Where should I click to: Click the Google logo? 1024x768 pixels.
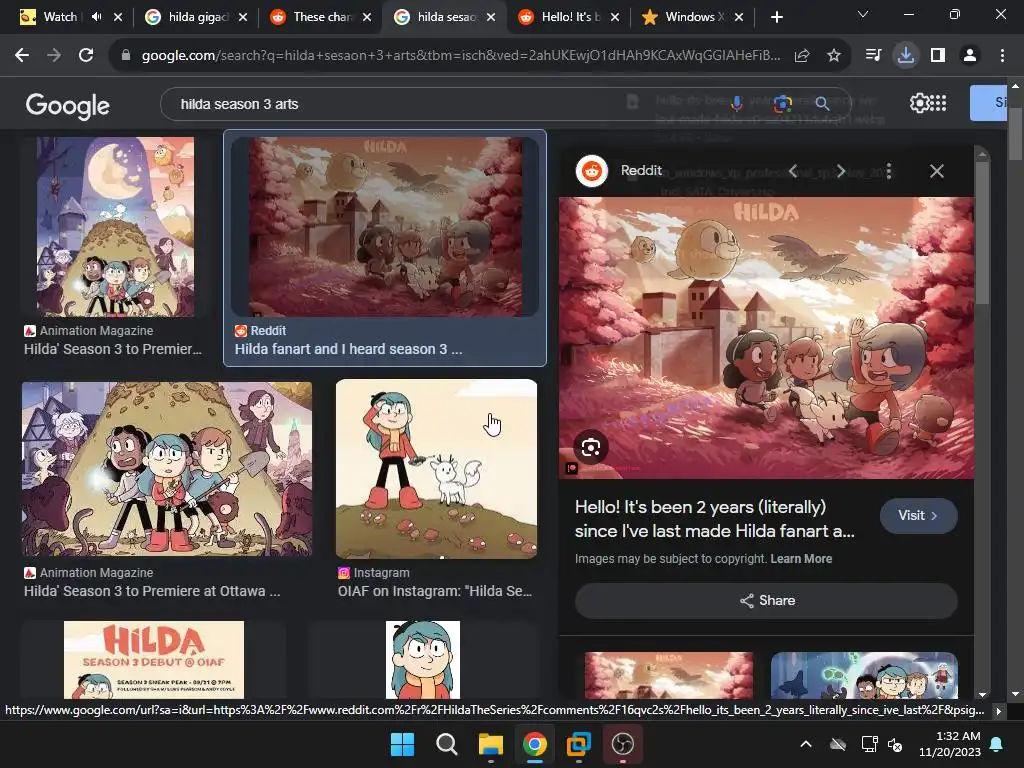68,105
